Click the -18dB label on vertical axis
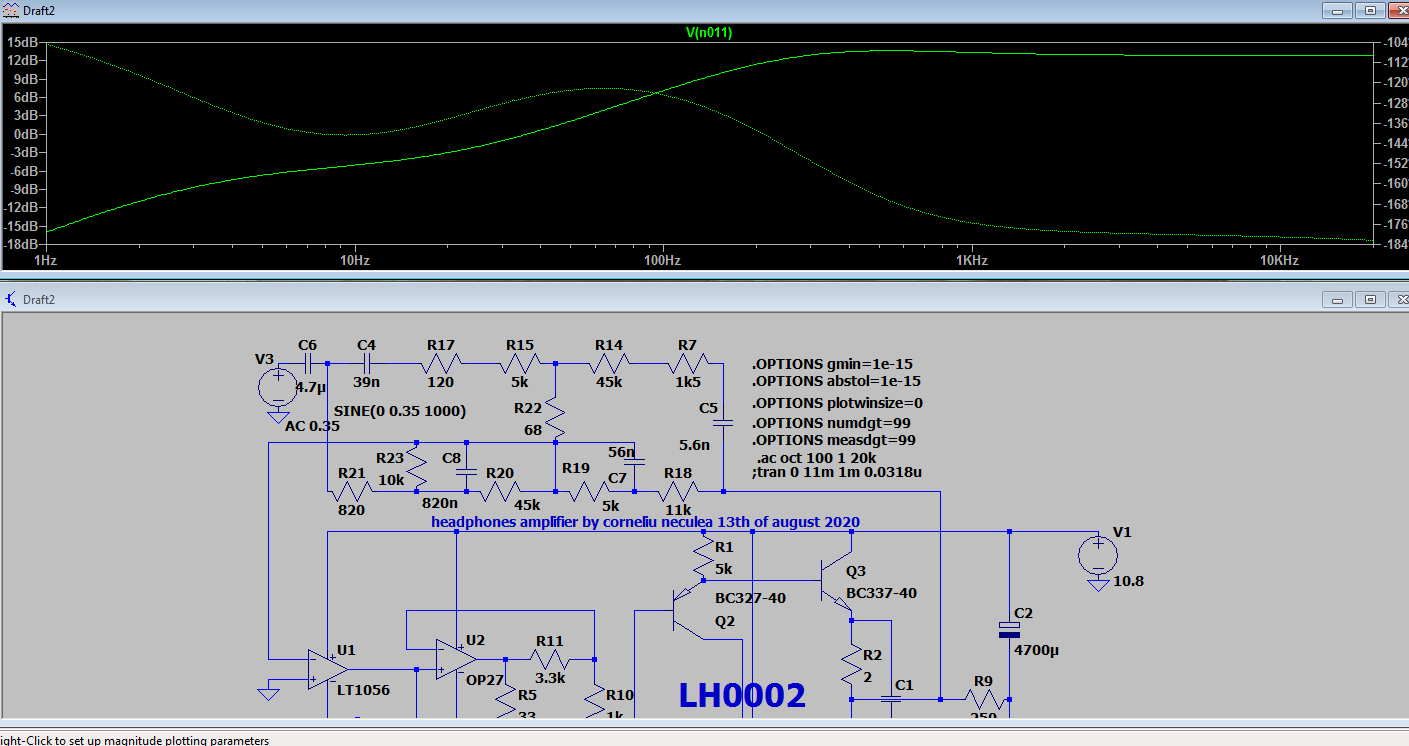 click(x=22, y=244)
